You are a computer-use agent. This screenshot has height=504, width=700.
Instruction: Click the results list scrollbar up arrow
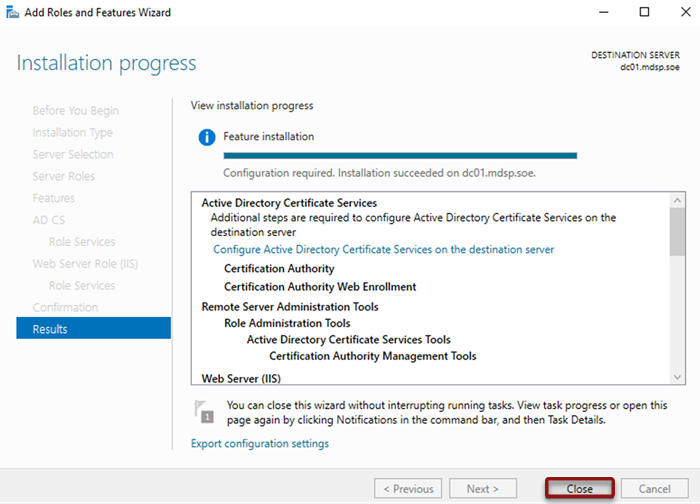pyautogui.click(x=677, y=200)
